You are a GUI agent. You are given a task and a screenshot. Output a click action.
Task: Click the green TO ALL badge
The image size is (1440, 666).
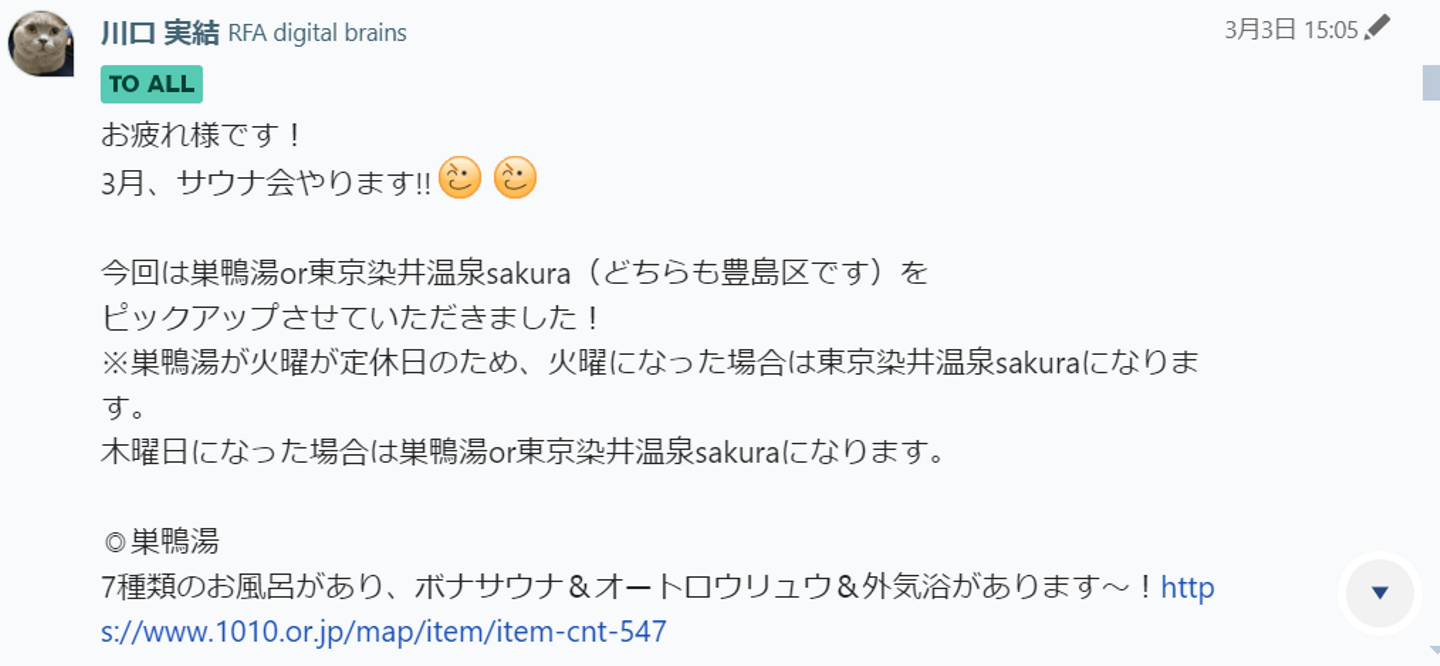pyautogui.click(x=152, y=85)
